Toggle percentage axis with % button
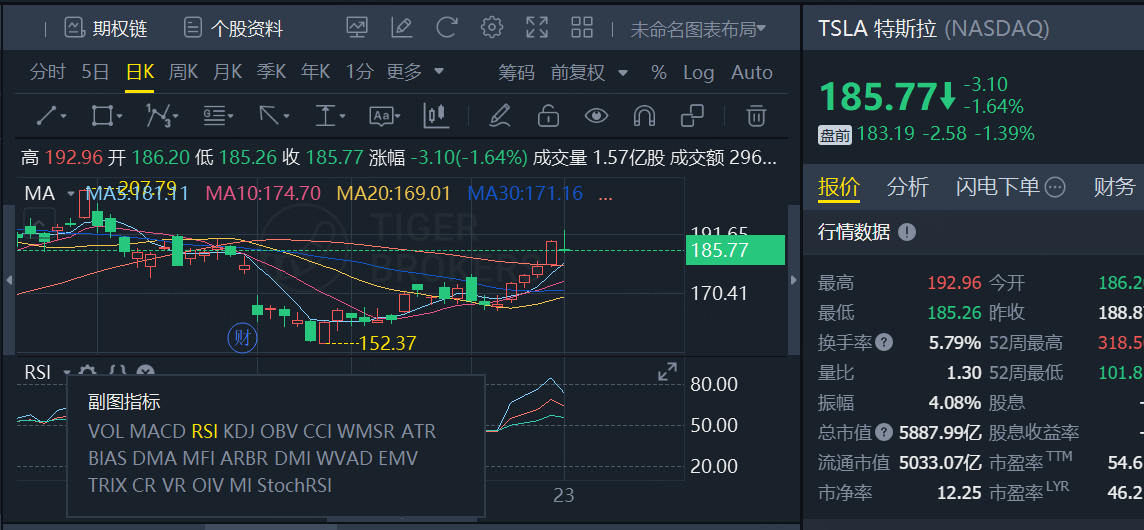The height and width of the screenshot is (530, 1144). 659,73
